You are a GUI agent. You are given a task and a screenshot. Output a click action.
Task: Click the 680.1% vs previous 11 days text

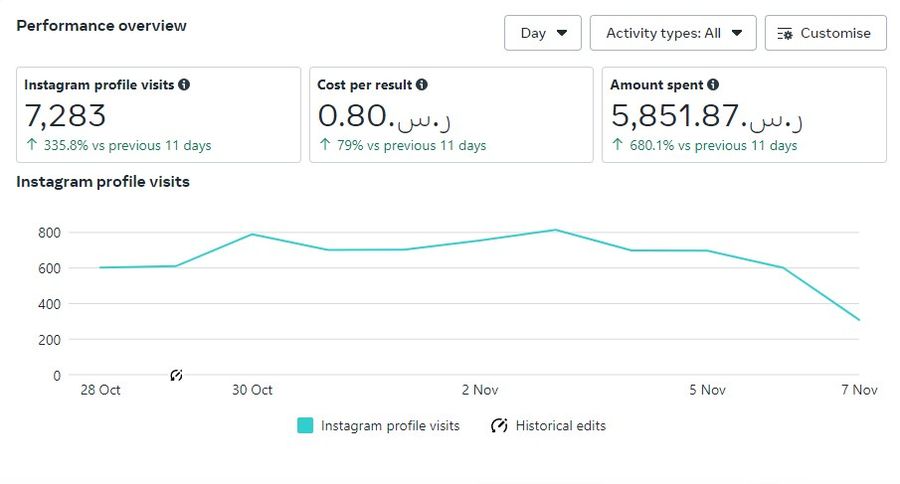pyautogui.click(x=713, y=145)
